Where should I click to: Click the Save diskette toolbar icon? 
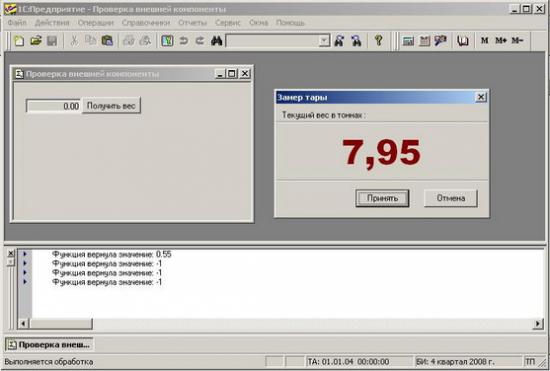52,41
